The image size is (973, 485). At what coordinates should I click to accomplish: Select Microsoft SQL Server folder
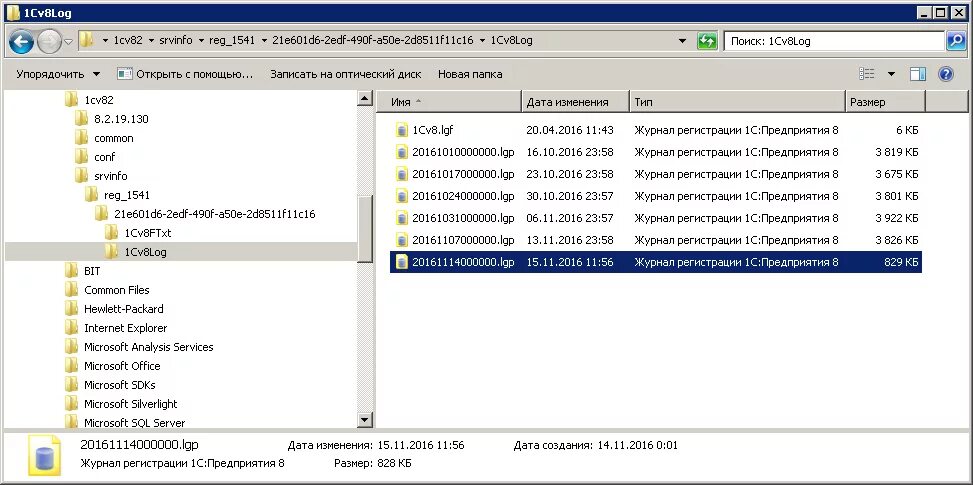pyautogui.click(x=135, y=423)
